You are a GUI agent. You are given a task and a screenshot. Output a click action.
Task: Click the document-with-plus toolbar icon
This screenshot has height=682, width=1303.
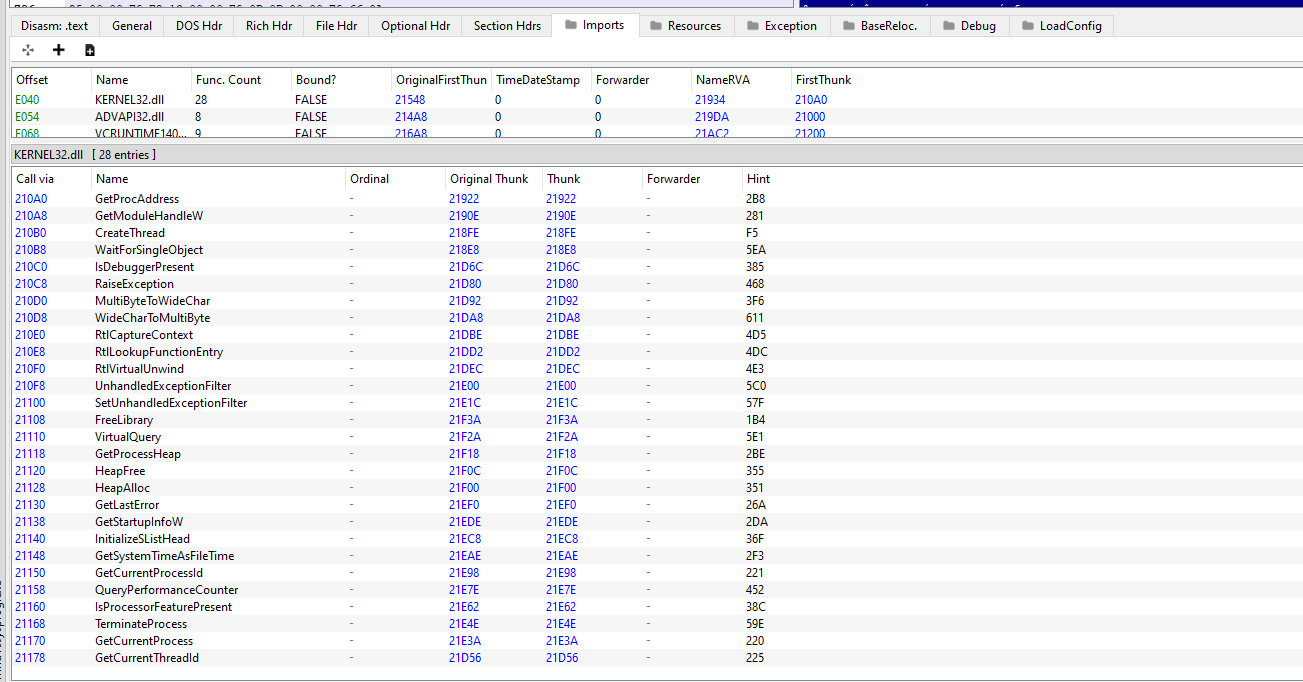(90, 50)
